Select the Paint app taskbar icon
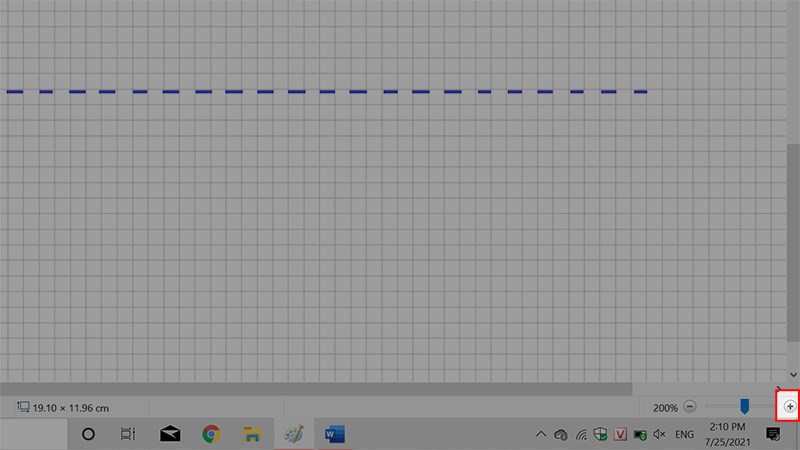Viewport: 800px width, 450px height. (x=294, y=434)
